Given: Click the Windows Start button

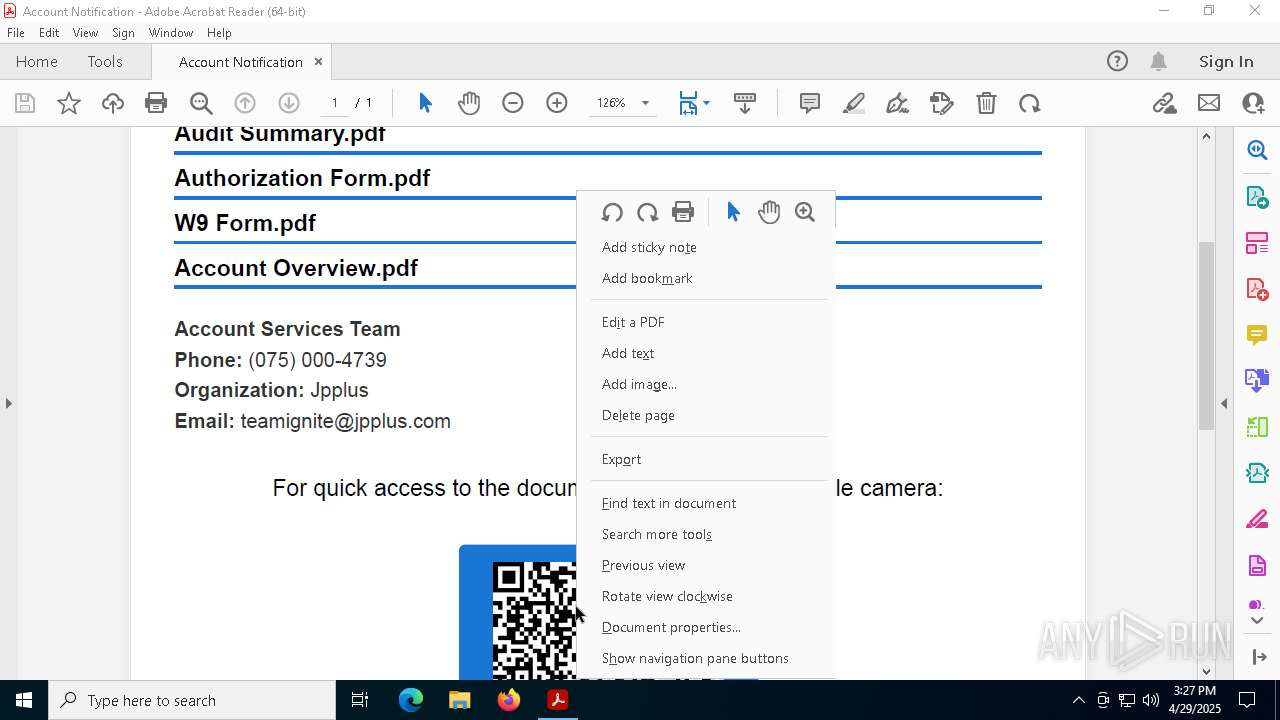Looking at the screenshot, I should 24,700.
